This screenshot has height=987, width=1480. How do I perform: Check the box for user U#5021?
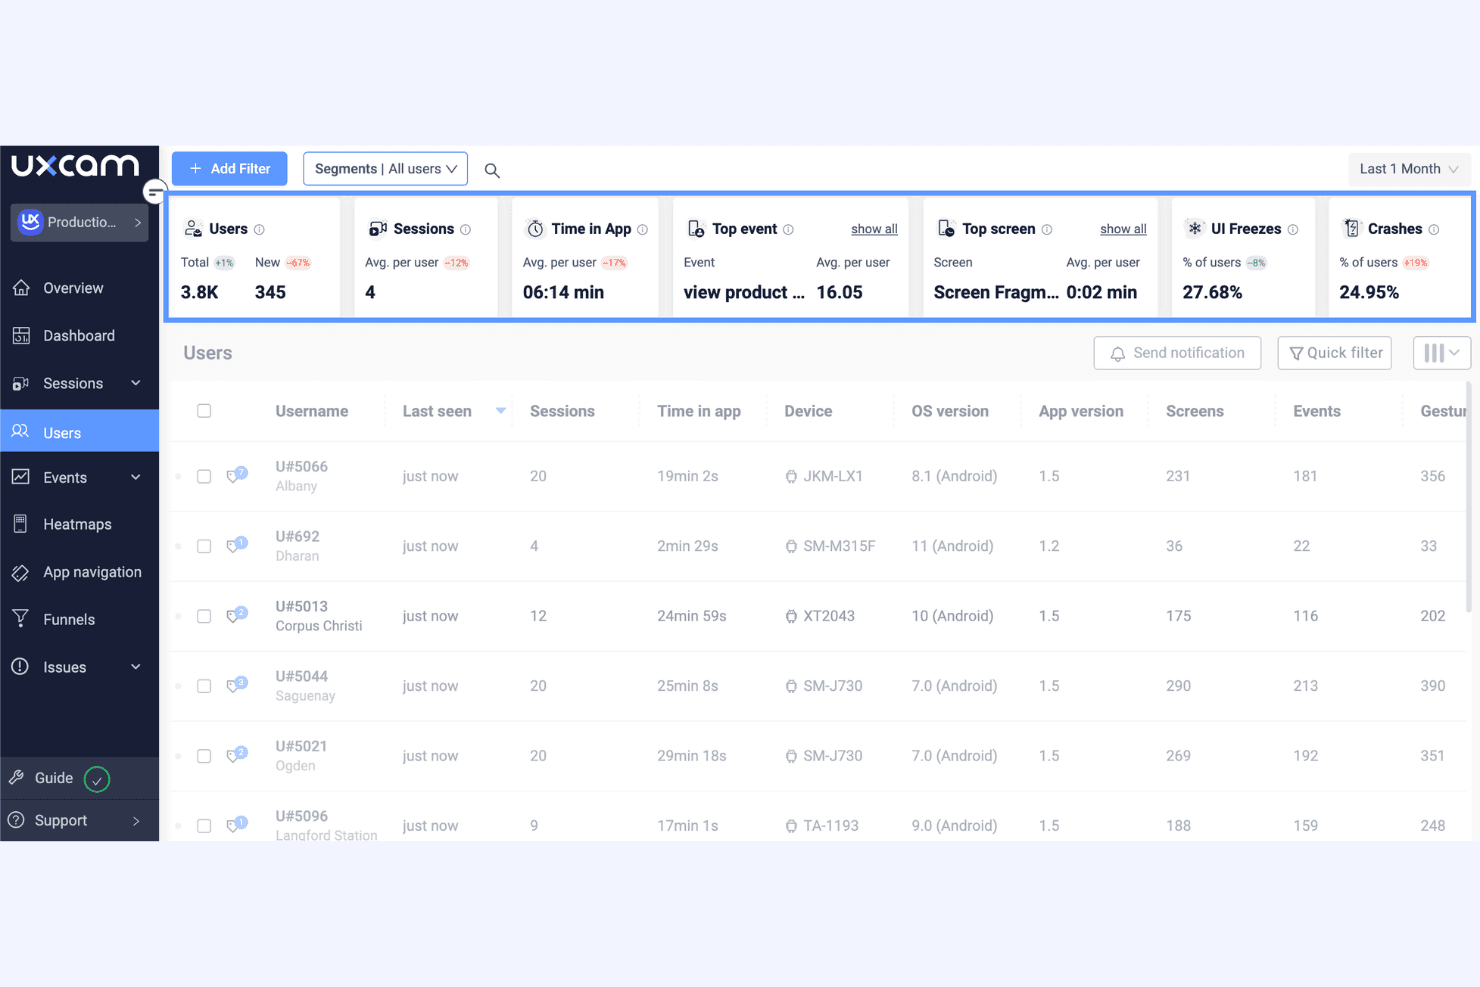204,757
